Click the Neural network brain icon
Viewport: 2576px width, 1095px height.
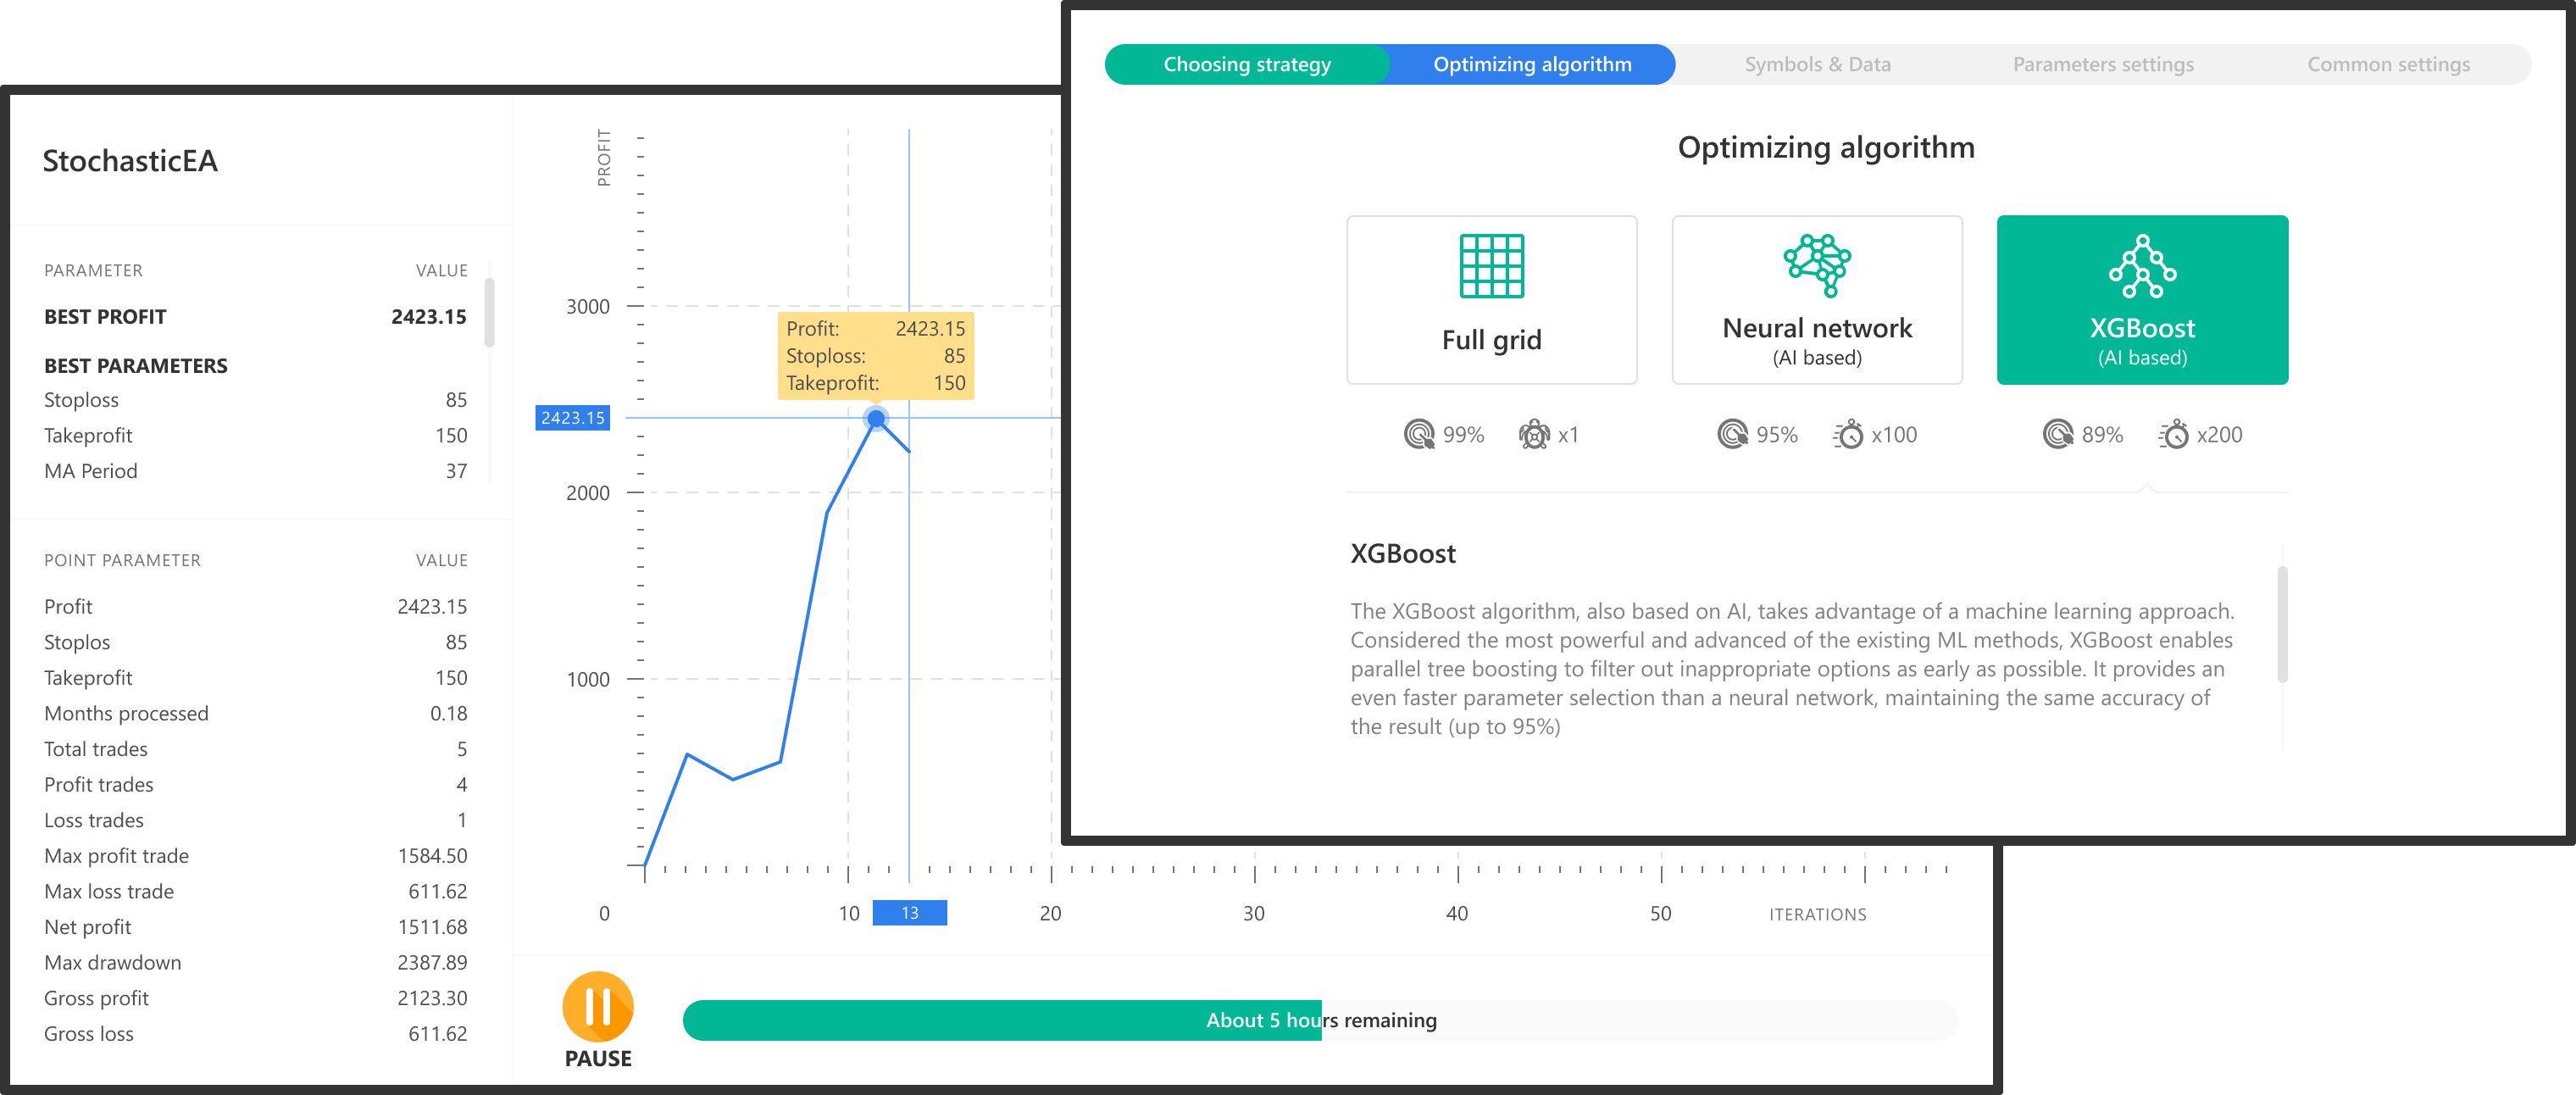click(1817, 265)
